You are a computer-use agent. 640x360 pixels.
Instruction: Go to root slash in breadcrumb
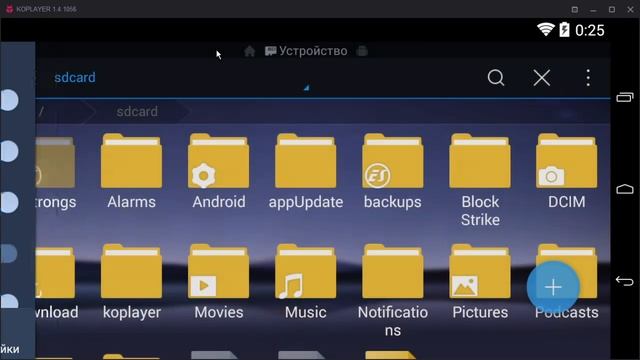[41, 111]
